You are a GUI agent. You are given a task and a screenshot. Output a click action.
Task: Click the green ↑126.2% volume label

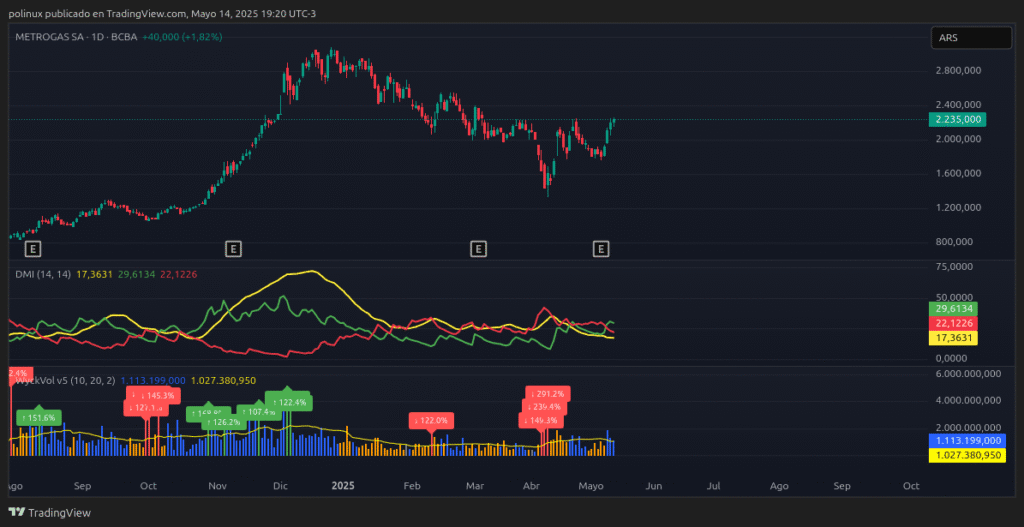tap(224, 423)
